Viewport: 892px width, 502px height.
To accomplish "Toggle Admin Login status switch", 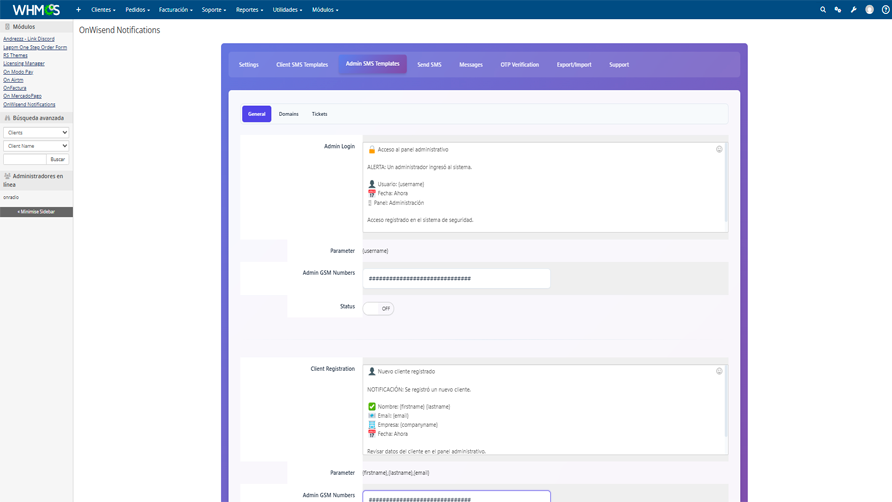I will (378, 308).
